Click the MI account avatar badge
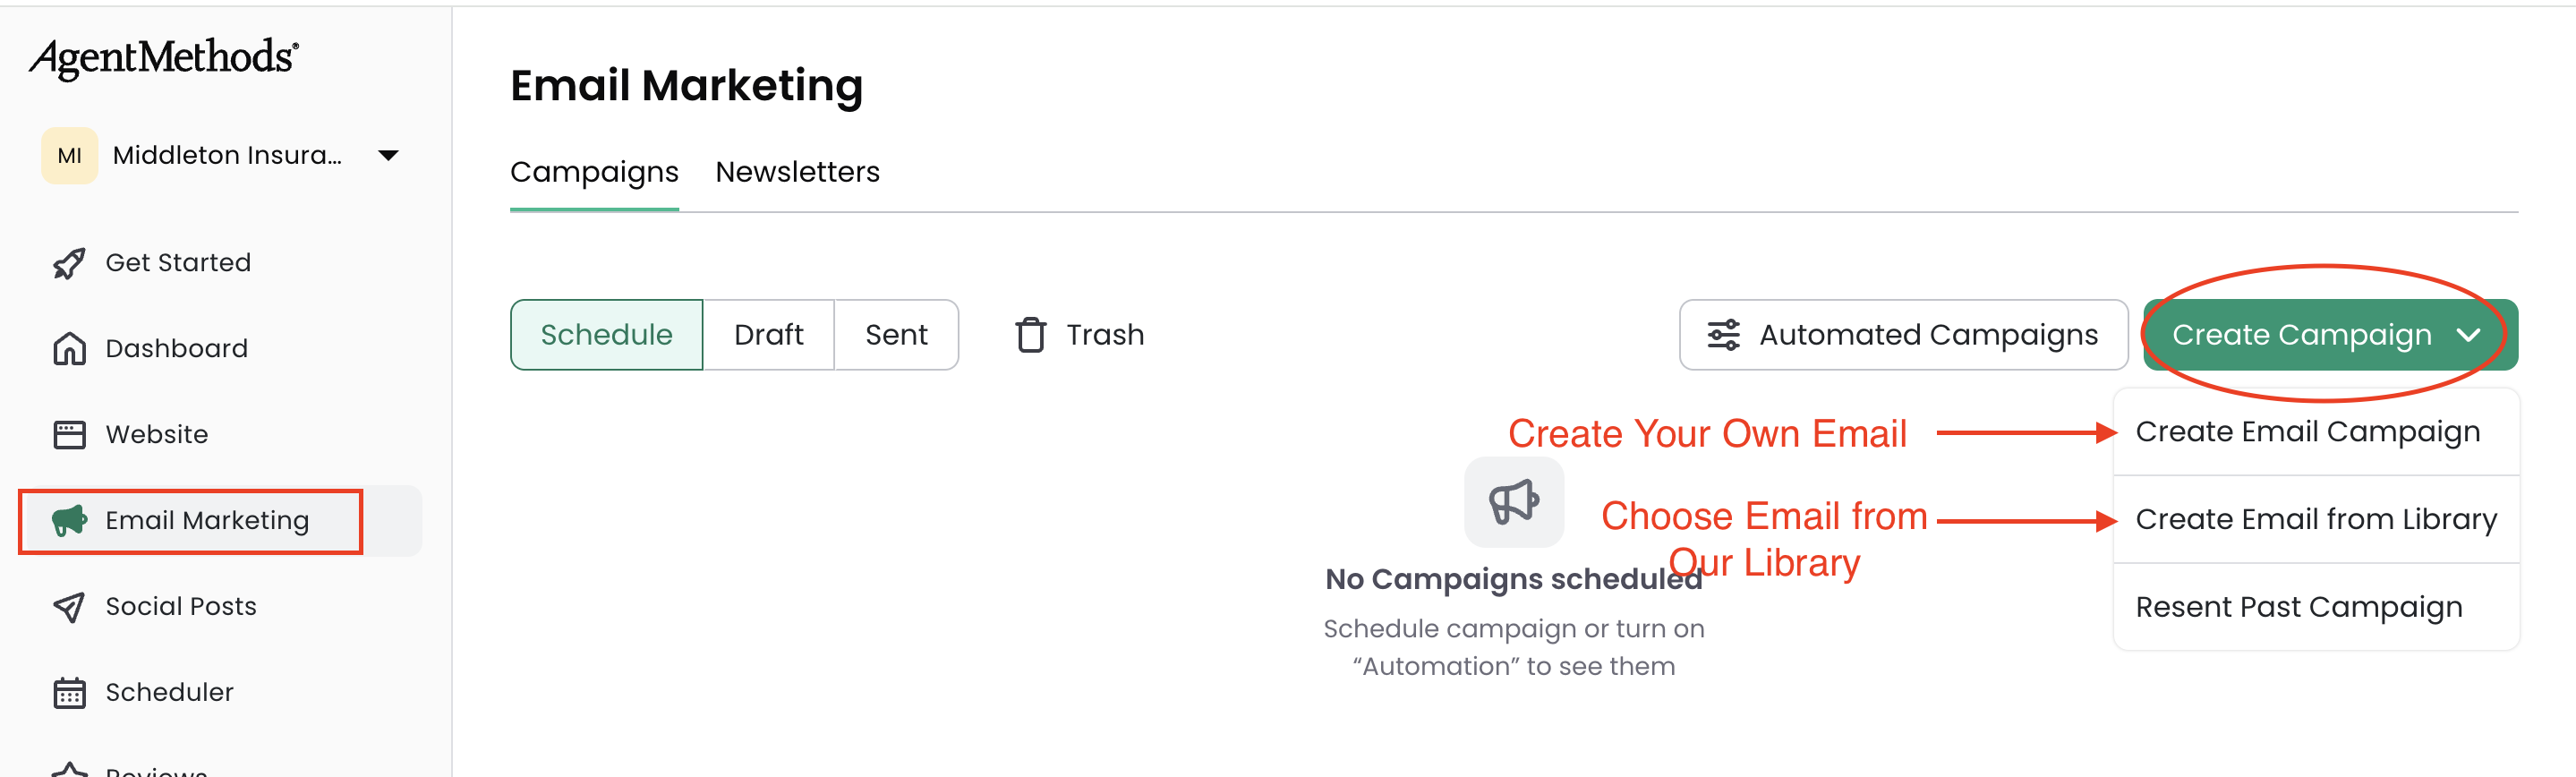 tap(70, 155)
